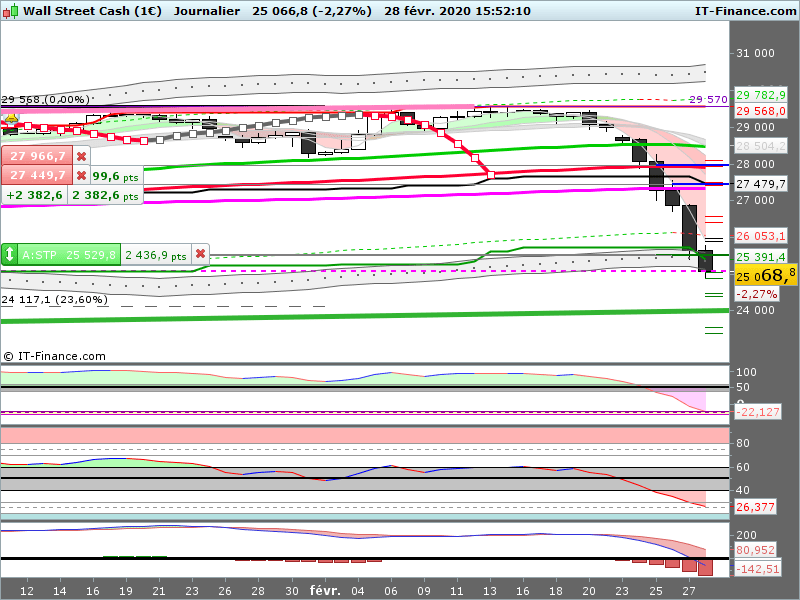Viewport: 800px width, 600px height.
Task: Click the IT-Finance.com link at top right
Action: click(744, 10)
